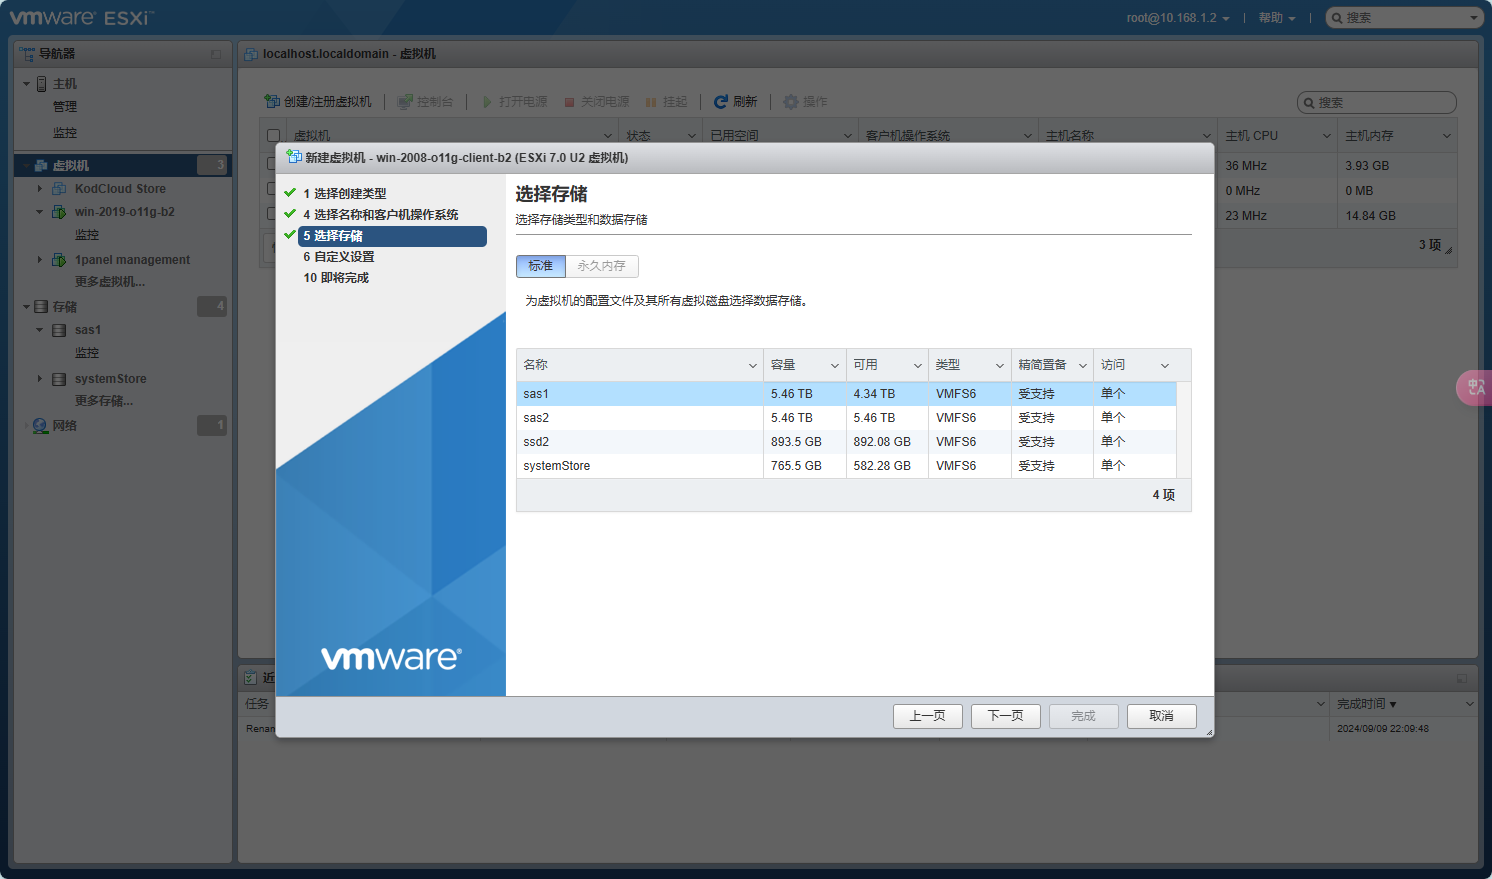
Task: Go to wizard step 1 选择创建类型
Action: pyautogui.click(x=345, y=194)
